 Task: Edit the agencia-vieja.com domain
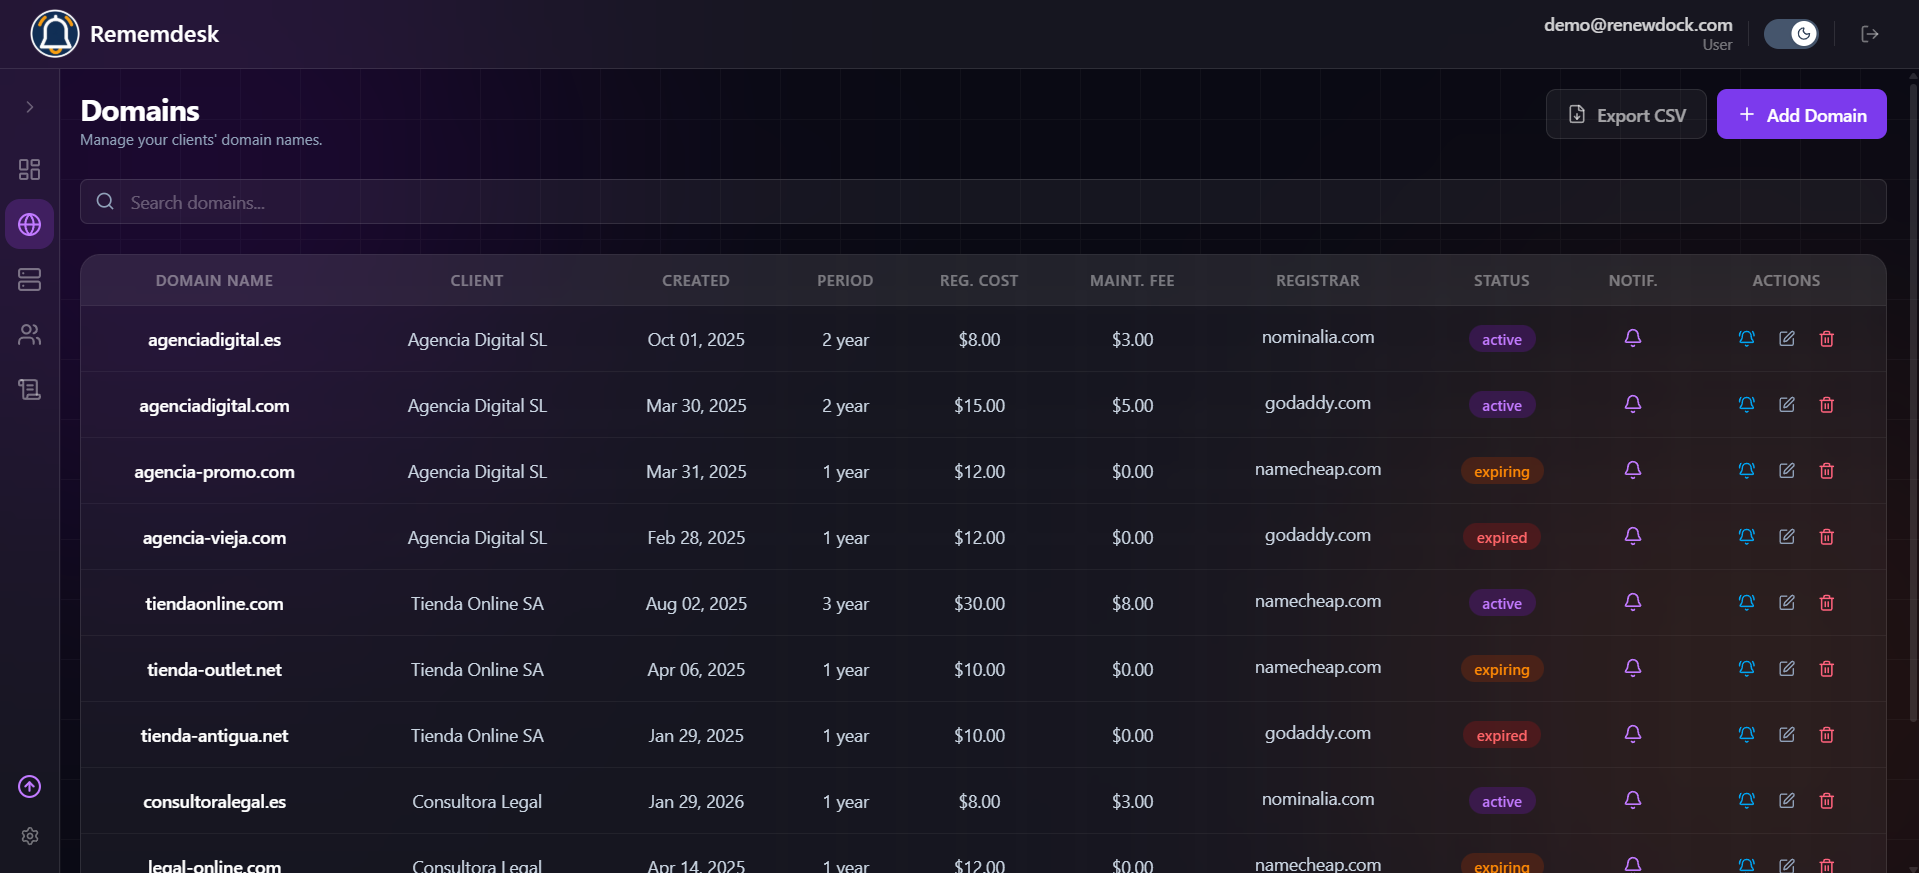(x=1787, y=537)
